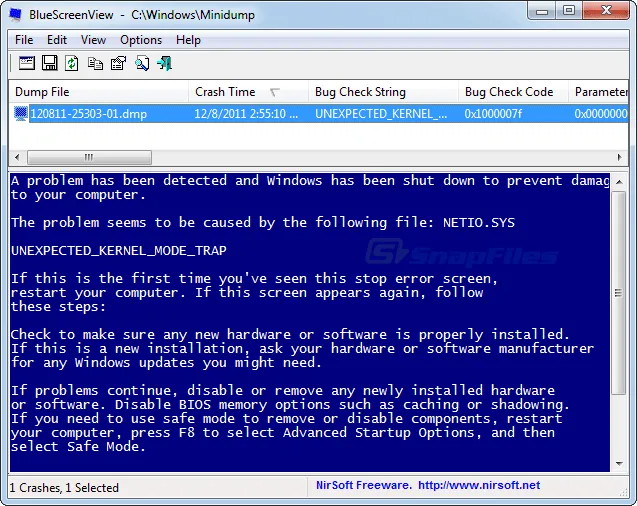
Task: Open the View menu
Action: coord(93,40)
